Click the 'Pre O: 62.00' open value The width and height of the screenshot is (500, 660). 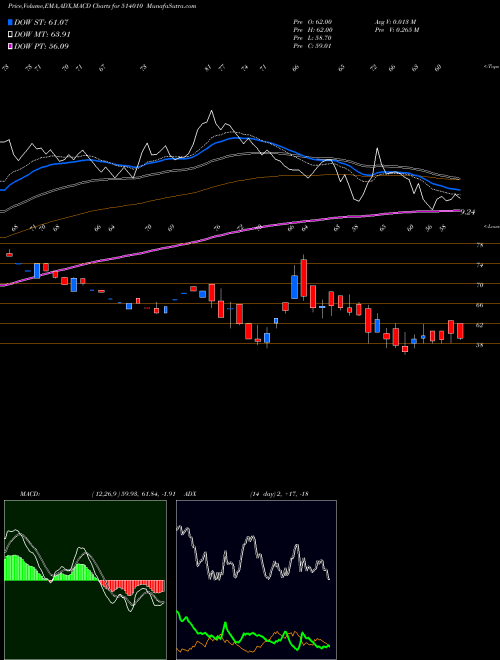point(313,22)
